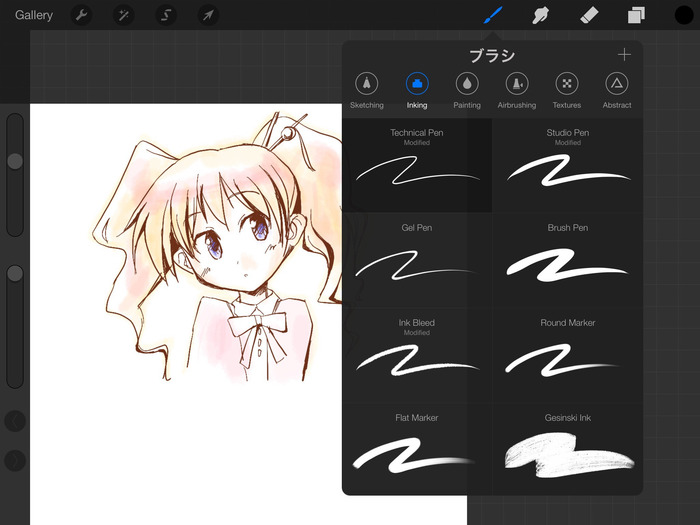Select the Studio Pen brush
700x525 pixels.
click(567, 165)
